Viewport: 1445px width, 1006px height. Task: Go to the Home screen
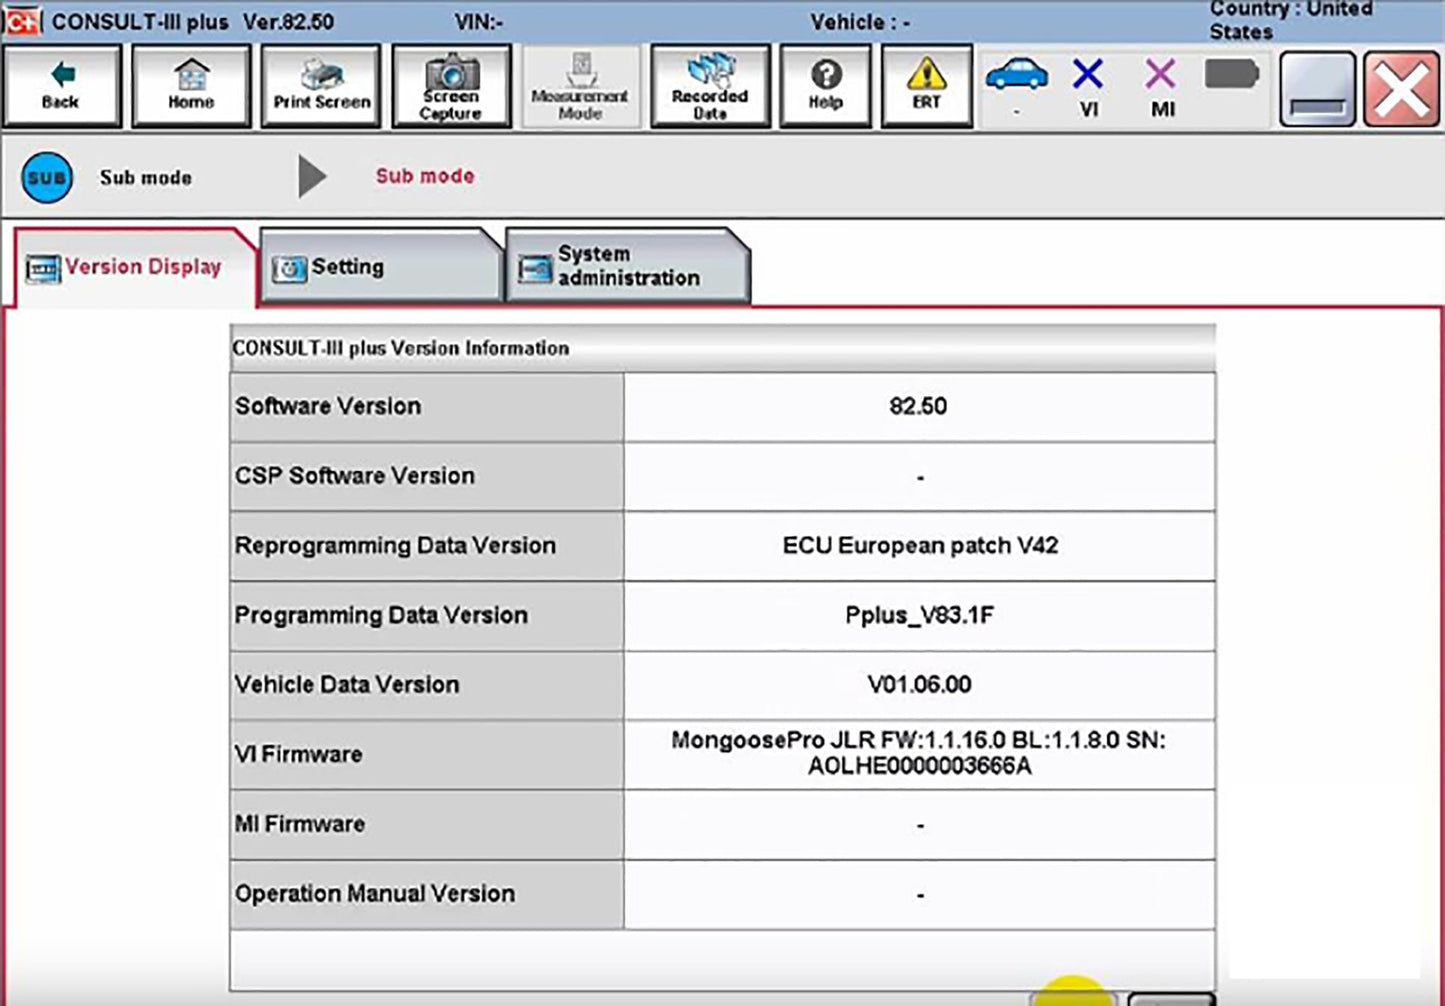pyautogui.click(x=191, y=86)
